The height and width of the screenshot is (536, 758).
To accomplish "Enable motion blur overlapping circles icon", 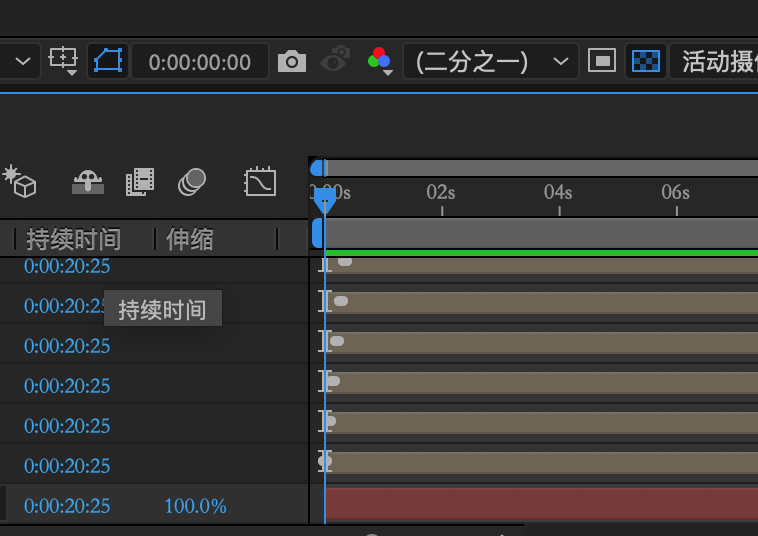I will click(x=192, y=182).
